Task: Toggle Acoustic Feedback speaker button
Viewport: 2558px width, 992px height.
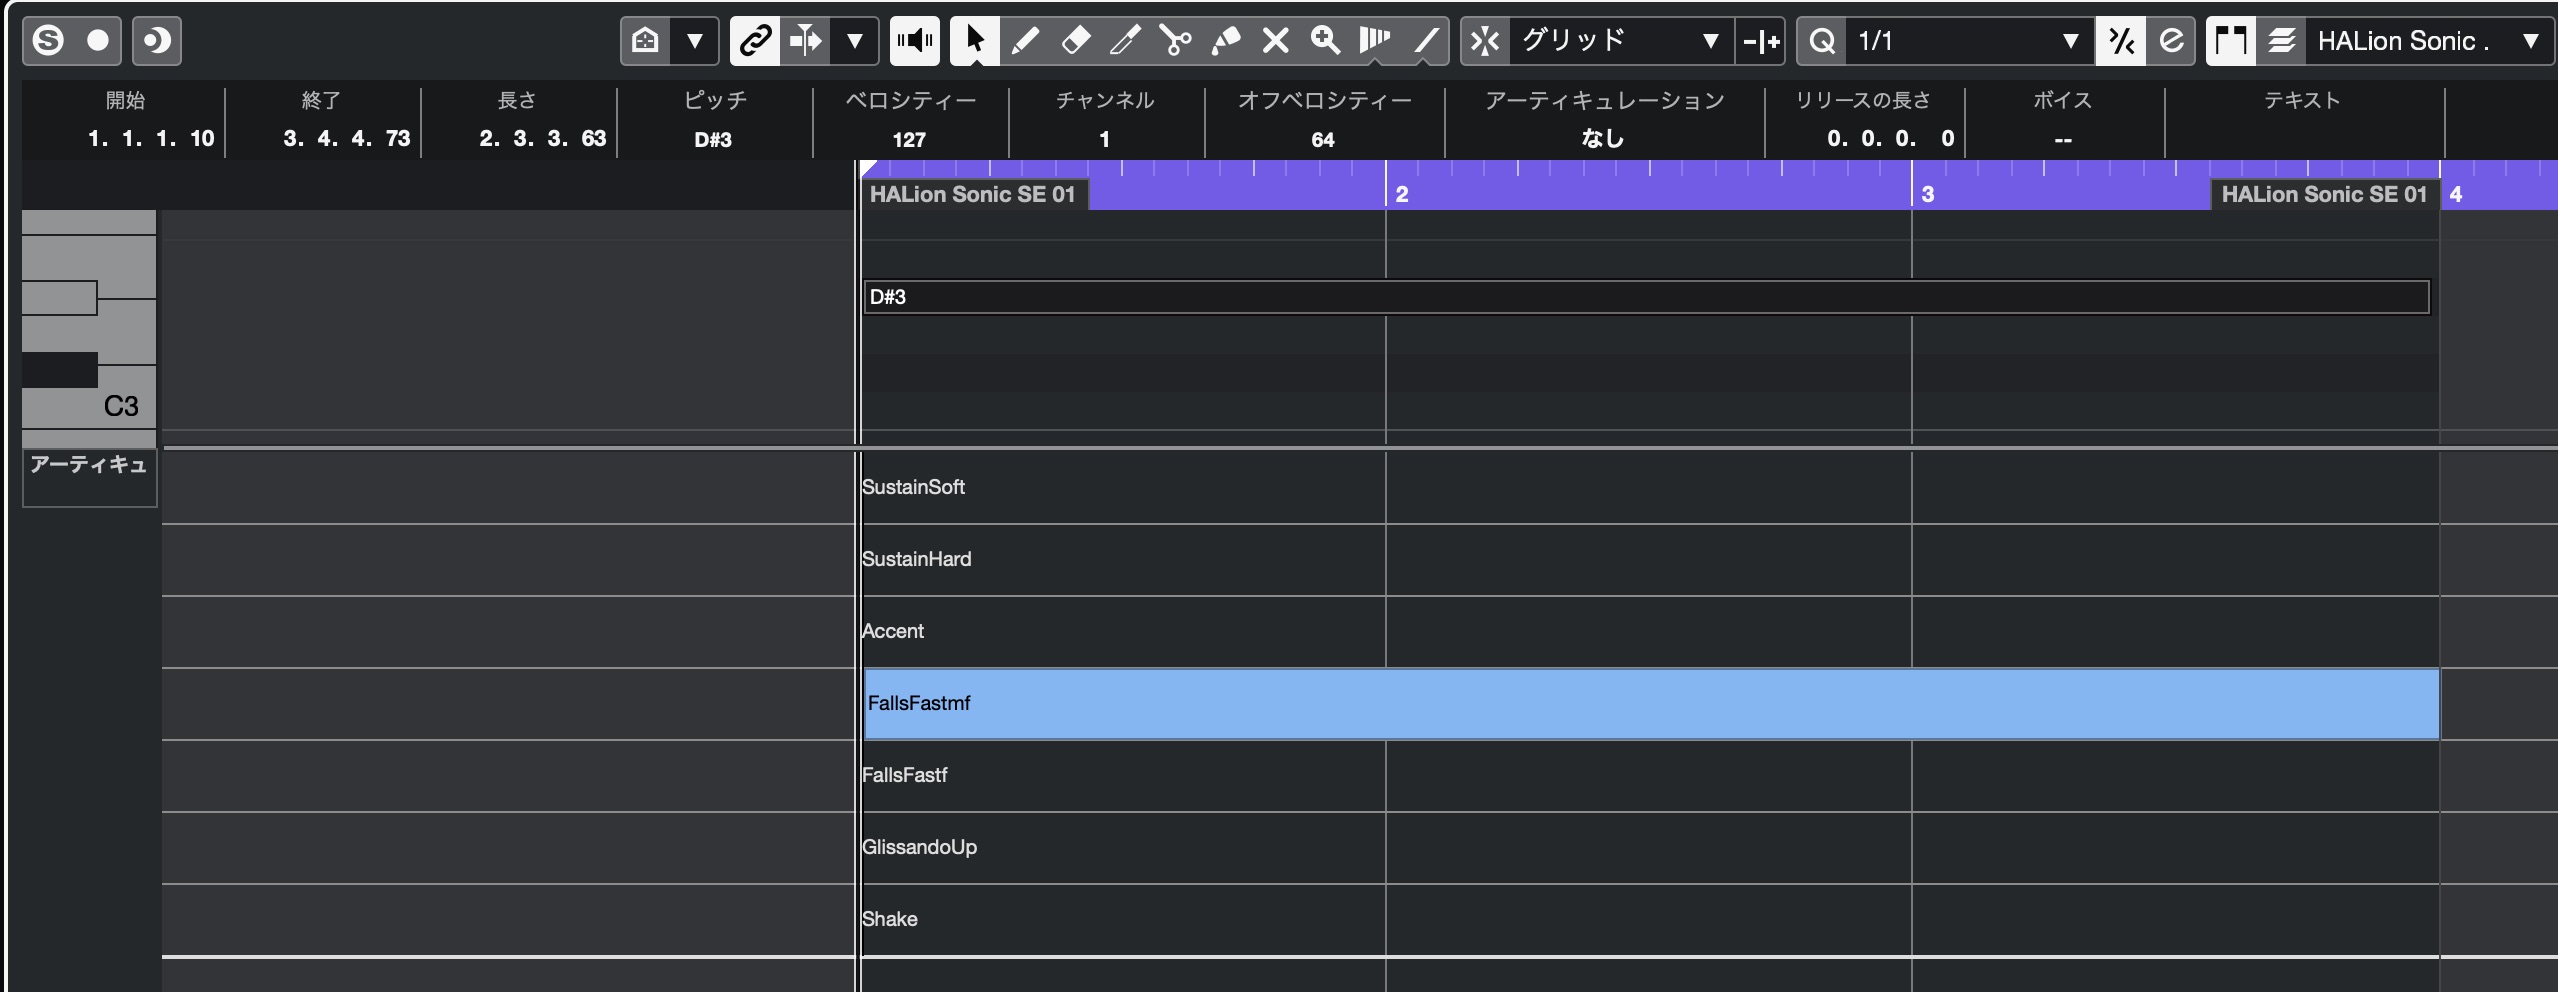Action: point(915,41)
